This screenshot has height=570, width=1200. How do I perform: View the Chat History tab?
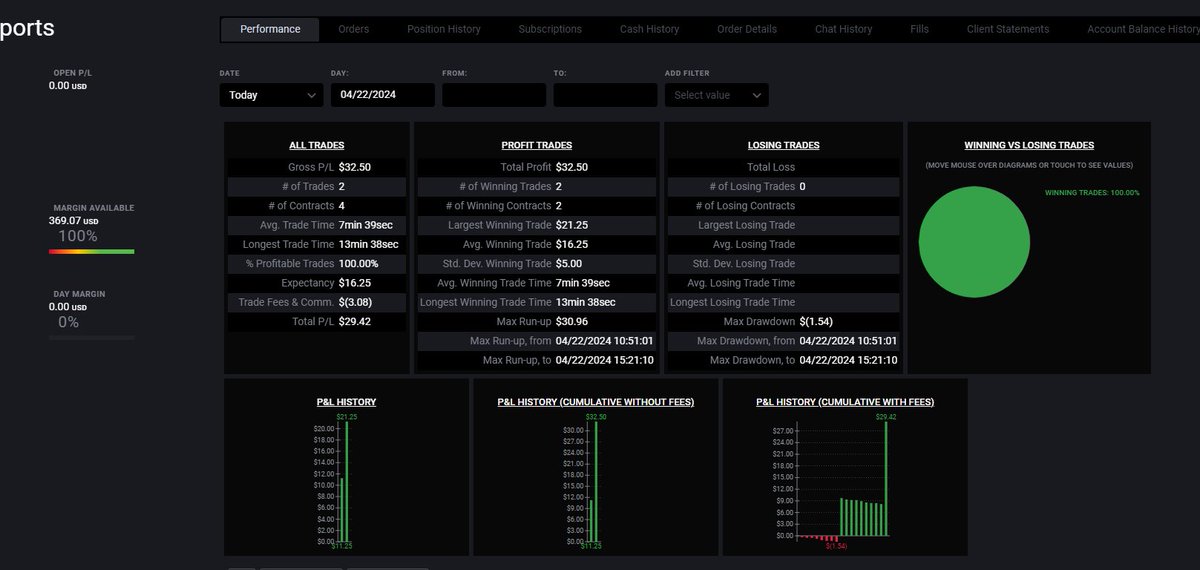(843, 29)
